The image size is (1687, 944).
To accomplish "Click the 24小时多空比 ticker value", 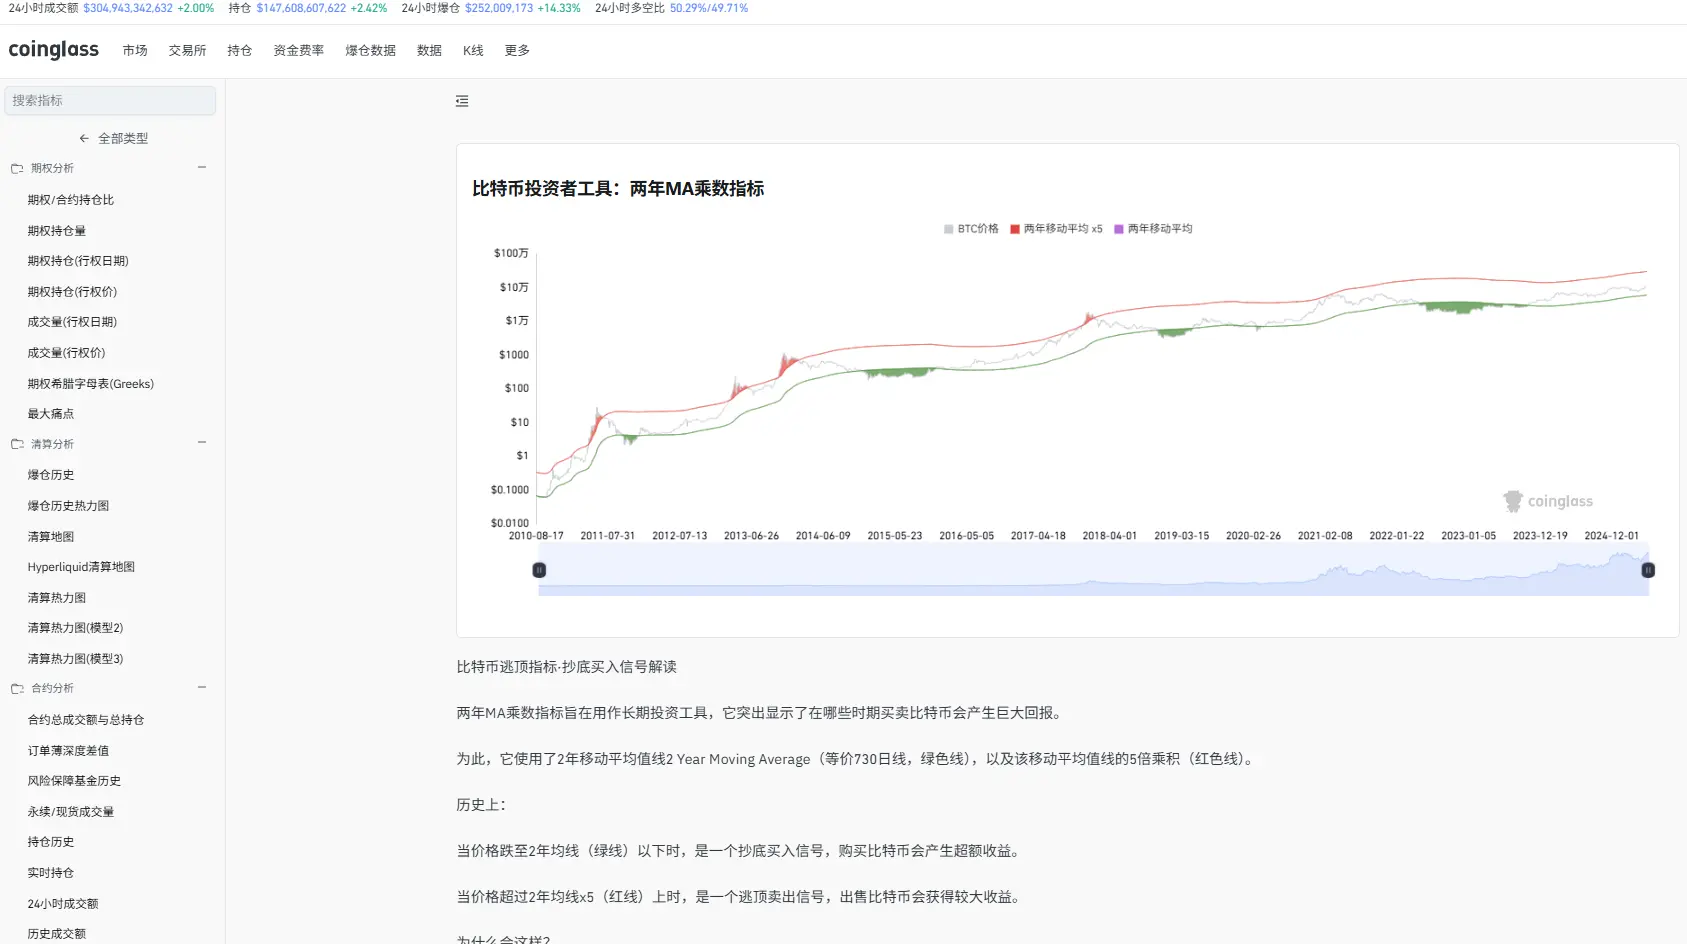I will click(x=709, y=8).
